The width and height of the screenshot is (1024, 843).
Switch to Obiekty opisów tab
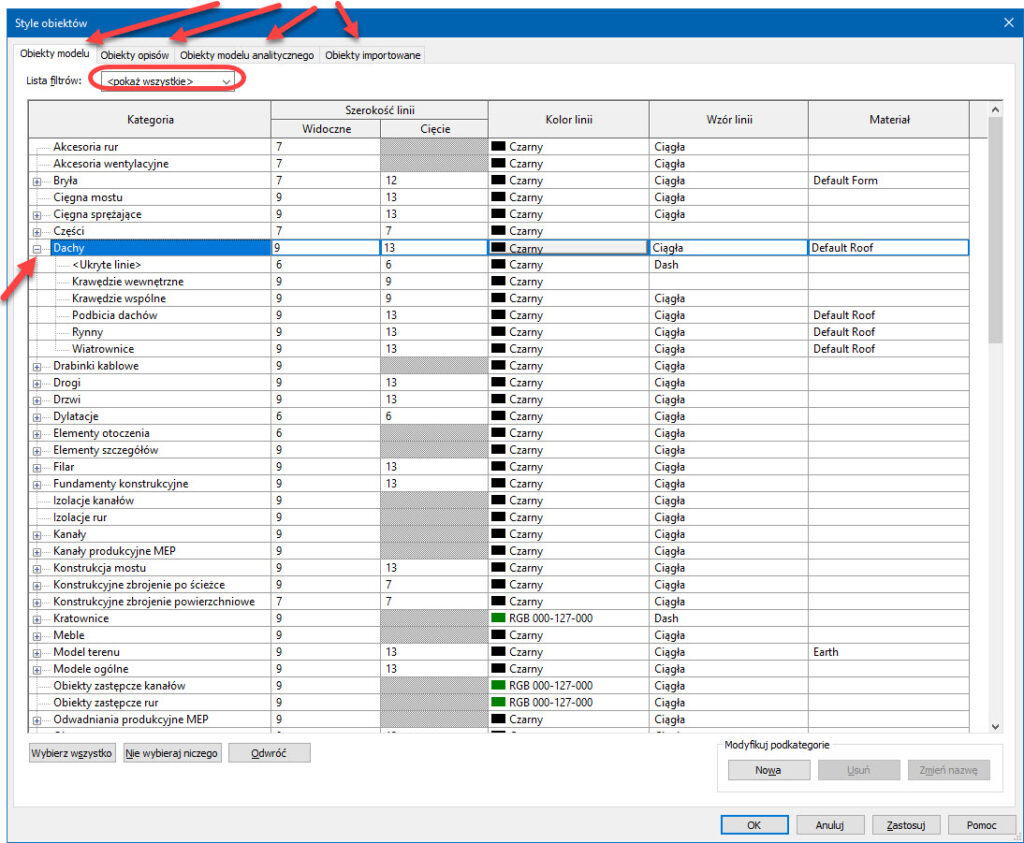134,55
